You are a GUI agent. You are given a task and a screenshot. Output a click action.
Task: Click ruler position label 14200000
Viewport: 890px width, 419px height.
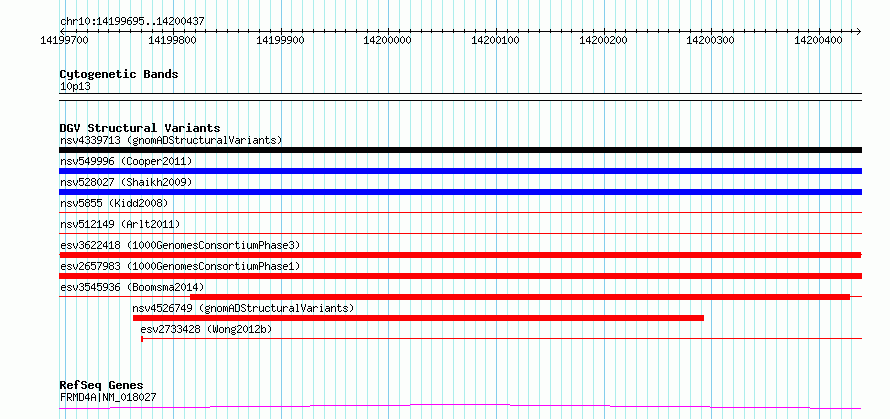(x=387, y=40)
